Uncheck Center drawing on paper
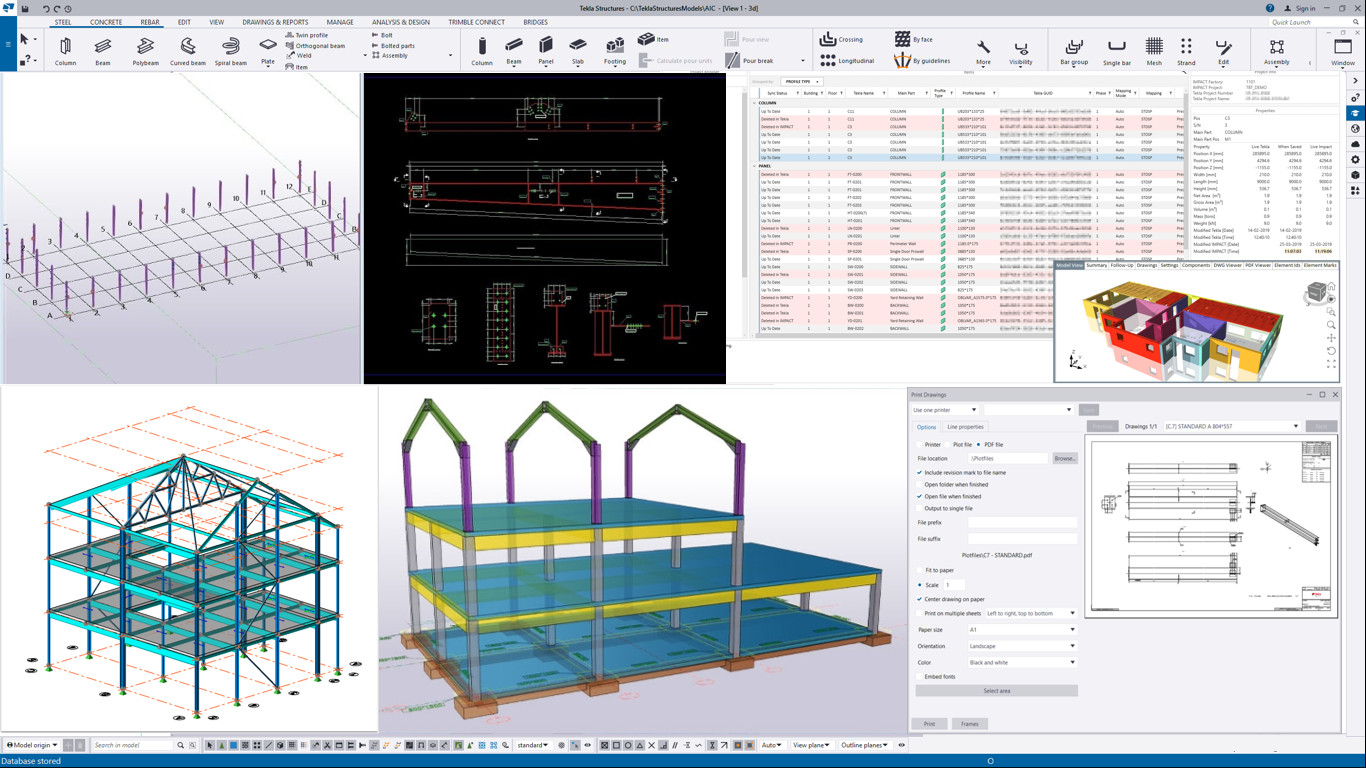The image size is (1366, 768). tap(920, 600)
